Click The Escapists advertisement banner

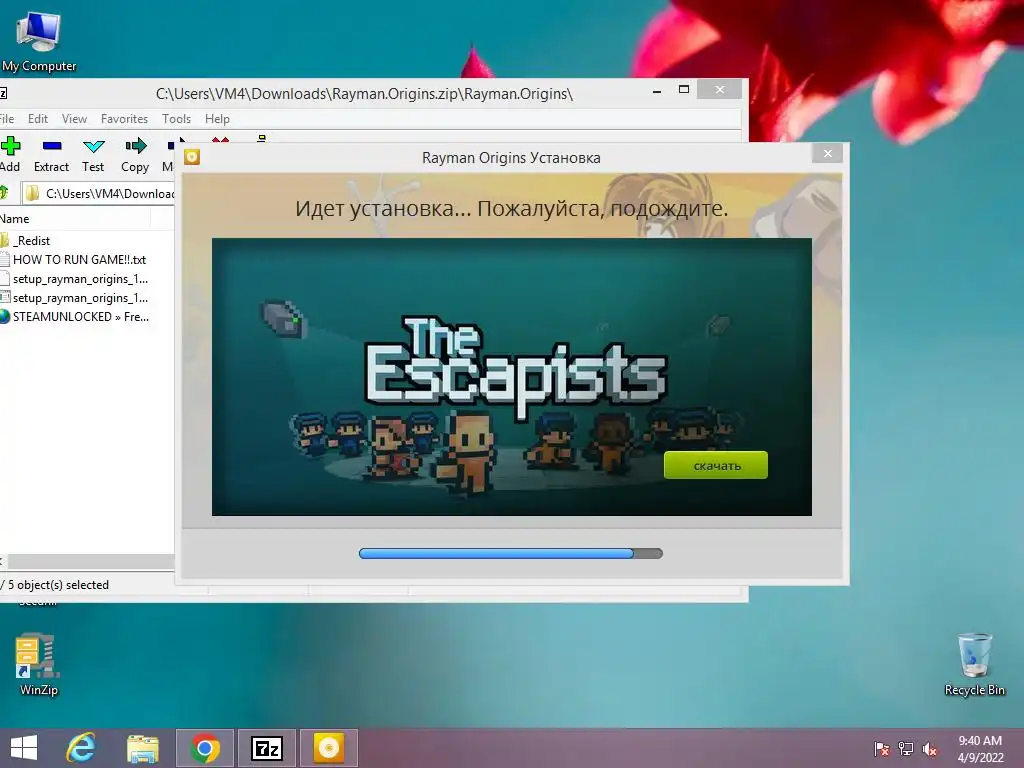point(511,377)
